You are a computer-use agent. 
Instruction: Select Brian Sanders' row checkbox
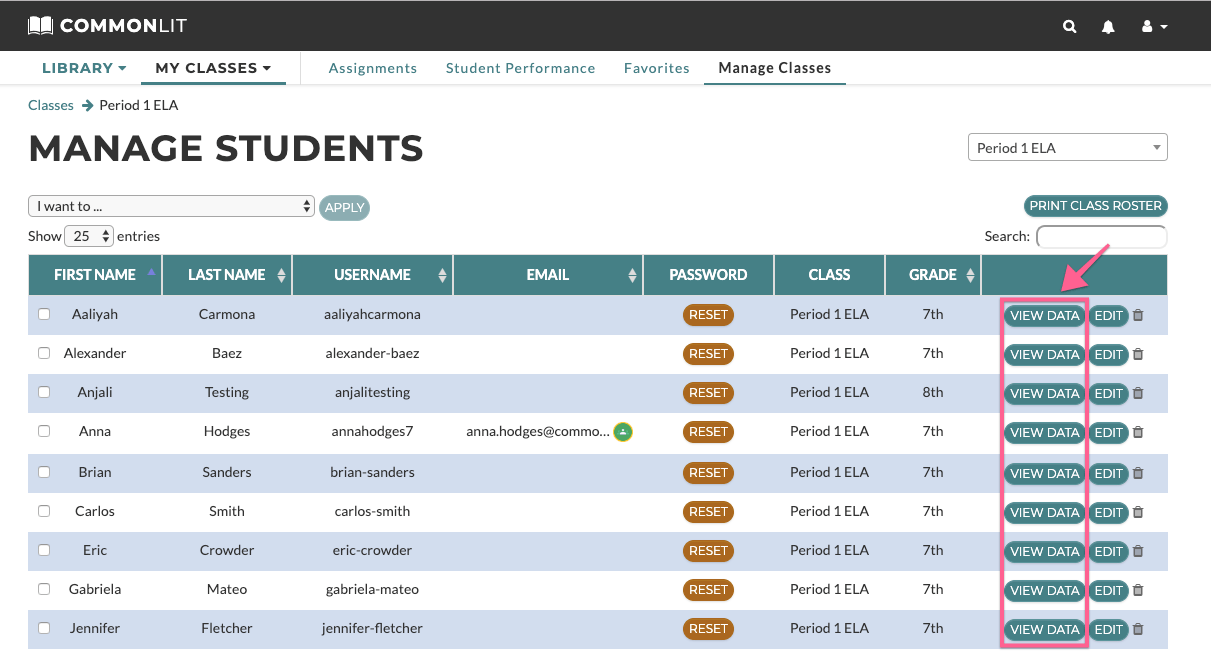point(44,472)
